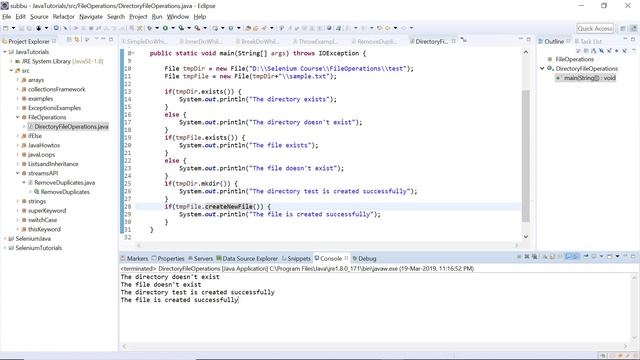Viewport: 640px width, 360px height.
Task: Maximize the editor area
Action: [529, 39]
